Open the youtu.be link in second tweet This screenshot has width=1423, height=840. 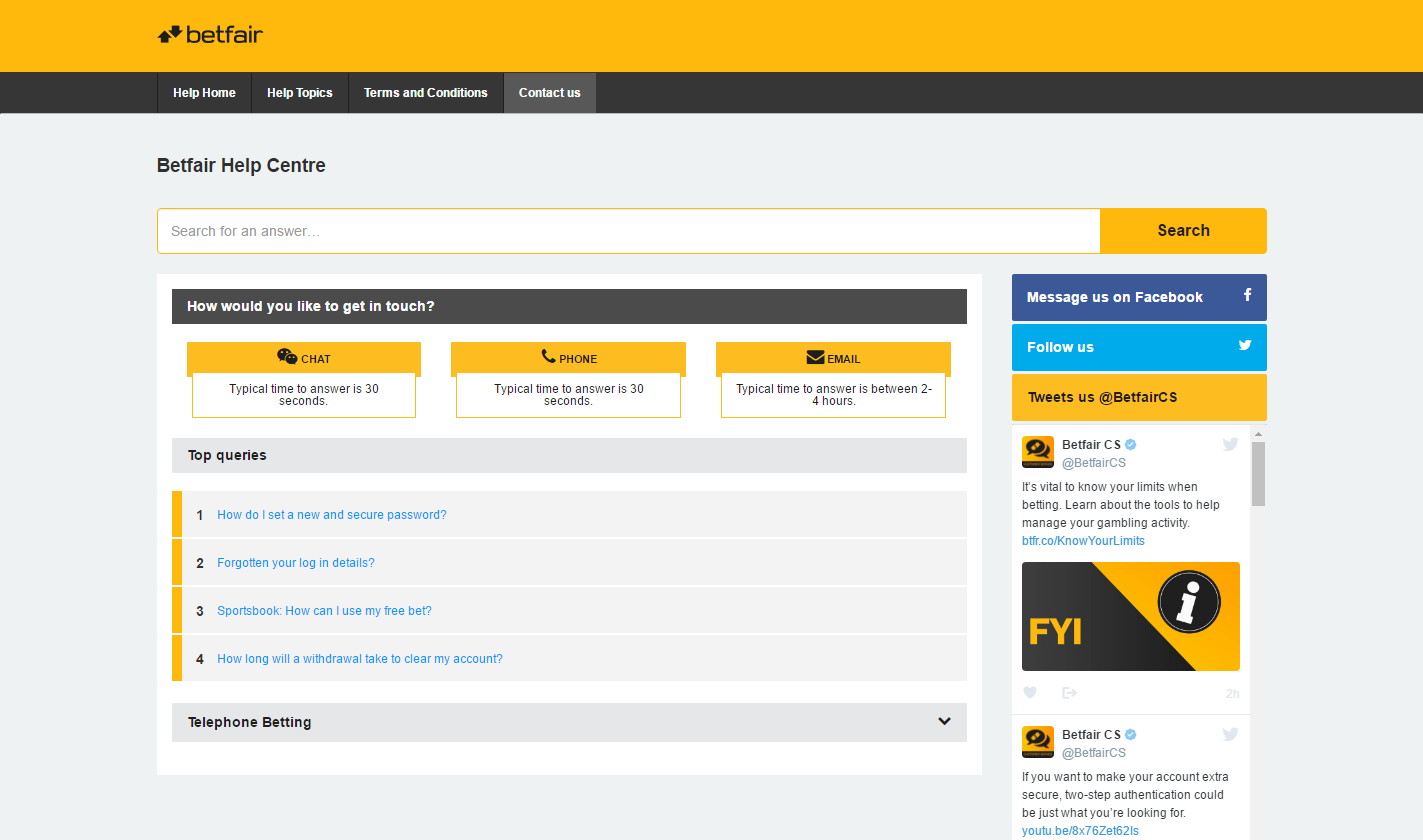[1080, 831]
